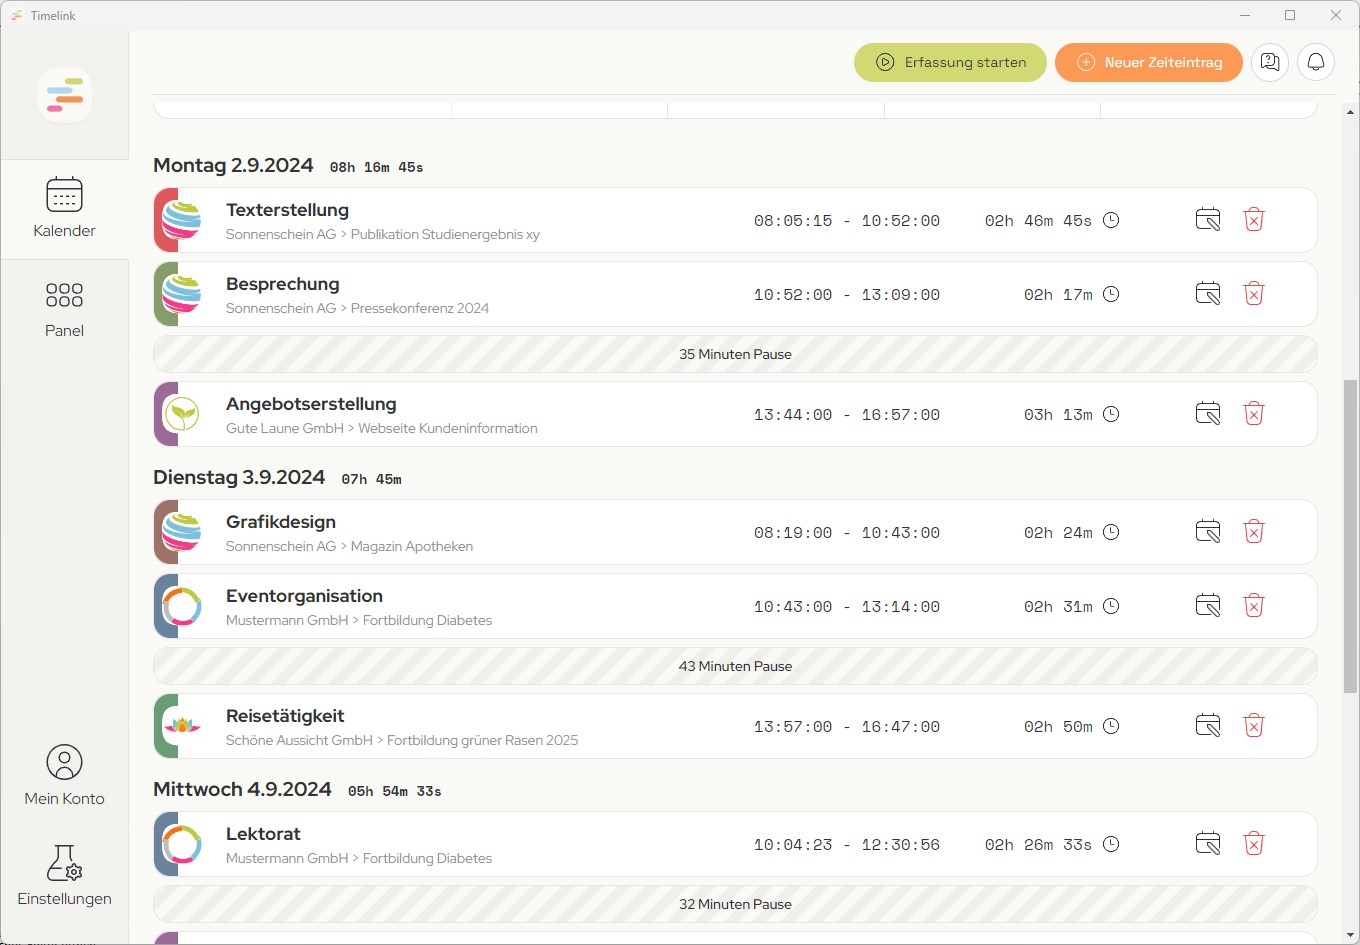1360x945 pixels.
Task: Click 'Sonnenschein AG > Magazin Apotheken' text
Action: tap(349, 546)
